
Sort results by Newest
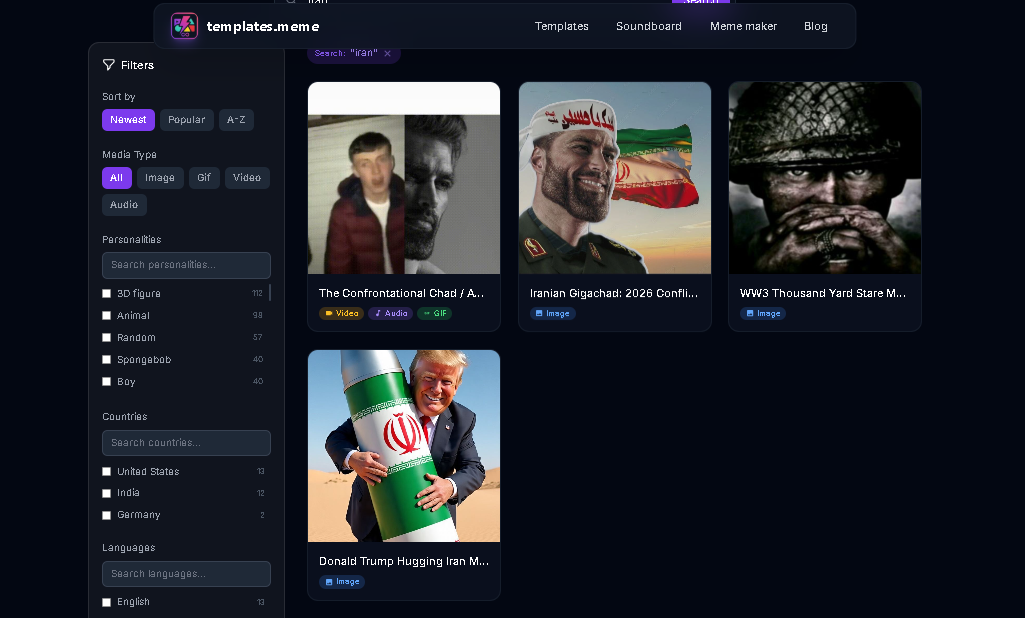click(x=128, y=120)
